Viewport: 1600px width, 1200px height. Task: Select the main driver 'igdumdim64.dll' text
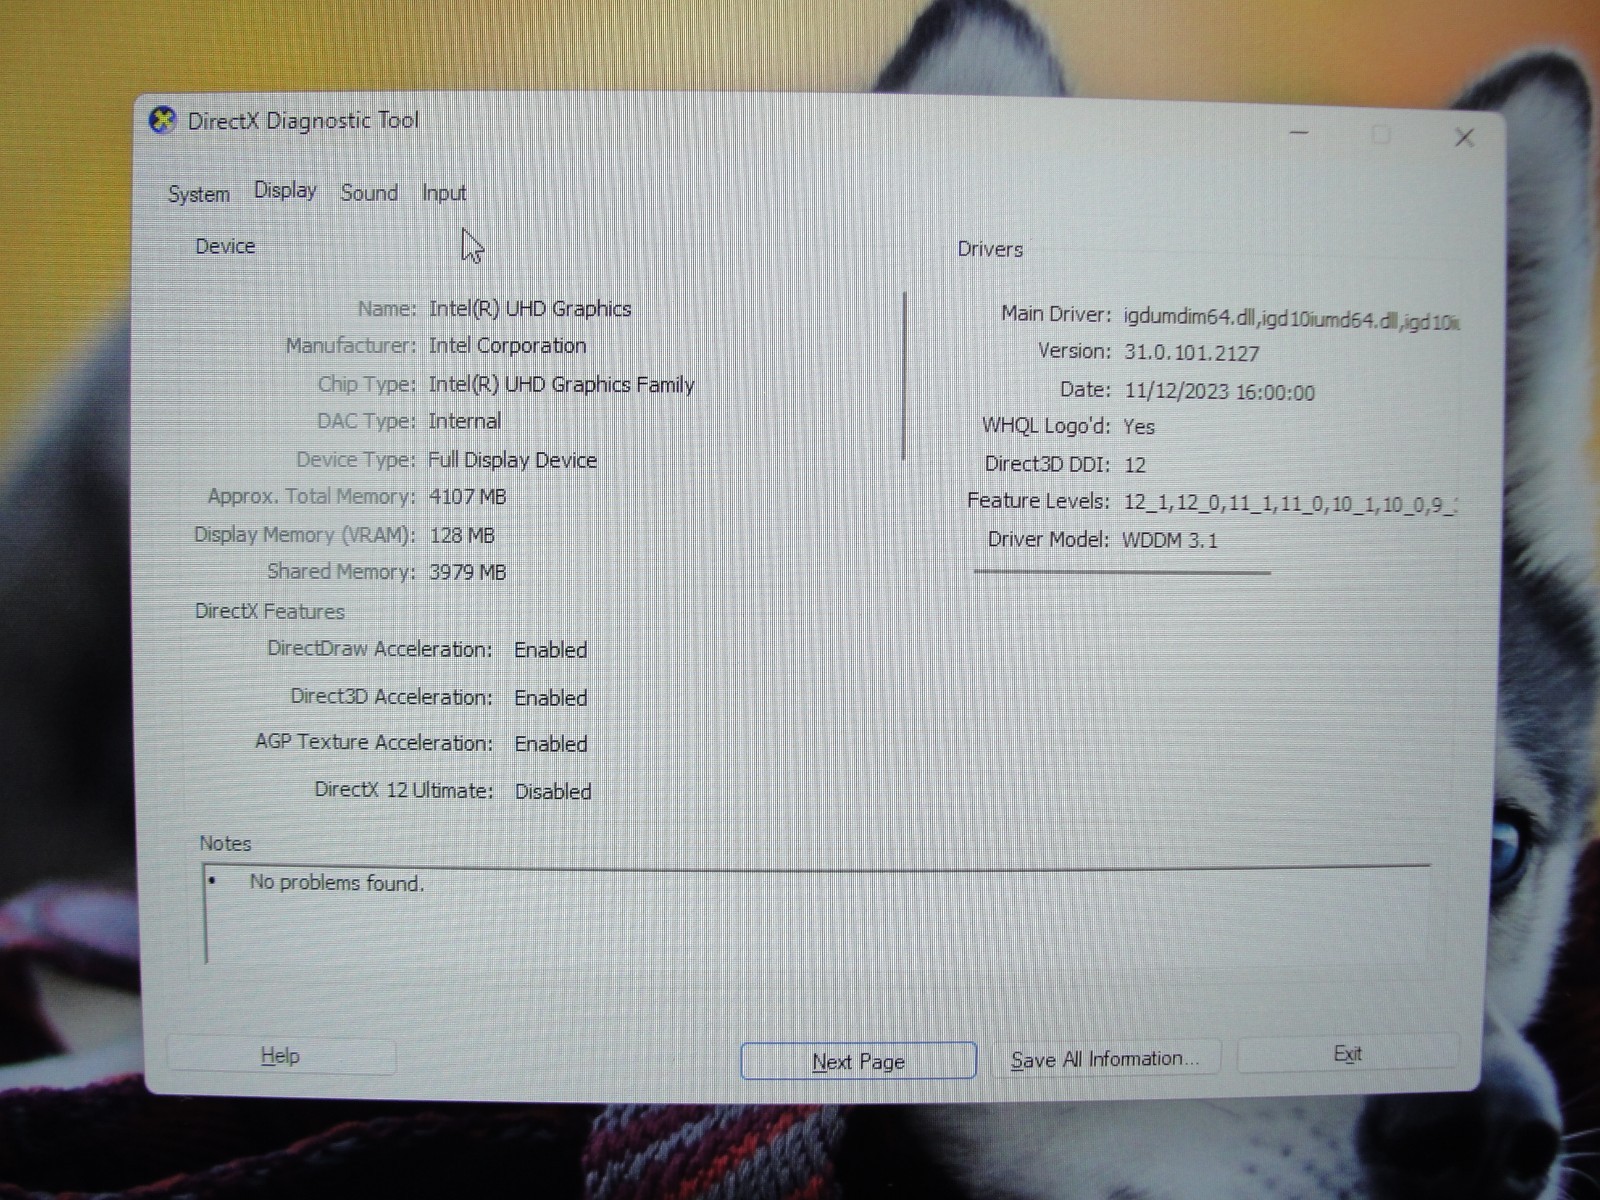[x=1188, y=317]
